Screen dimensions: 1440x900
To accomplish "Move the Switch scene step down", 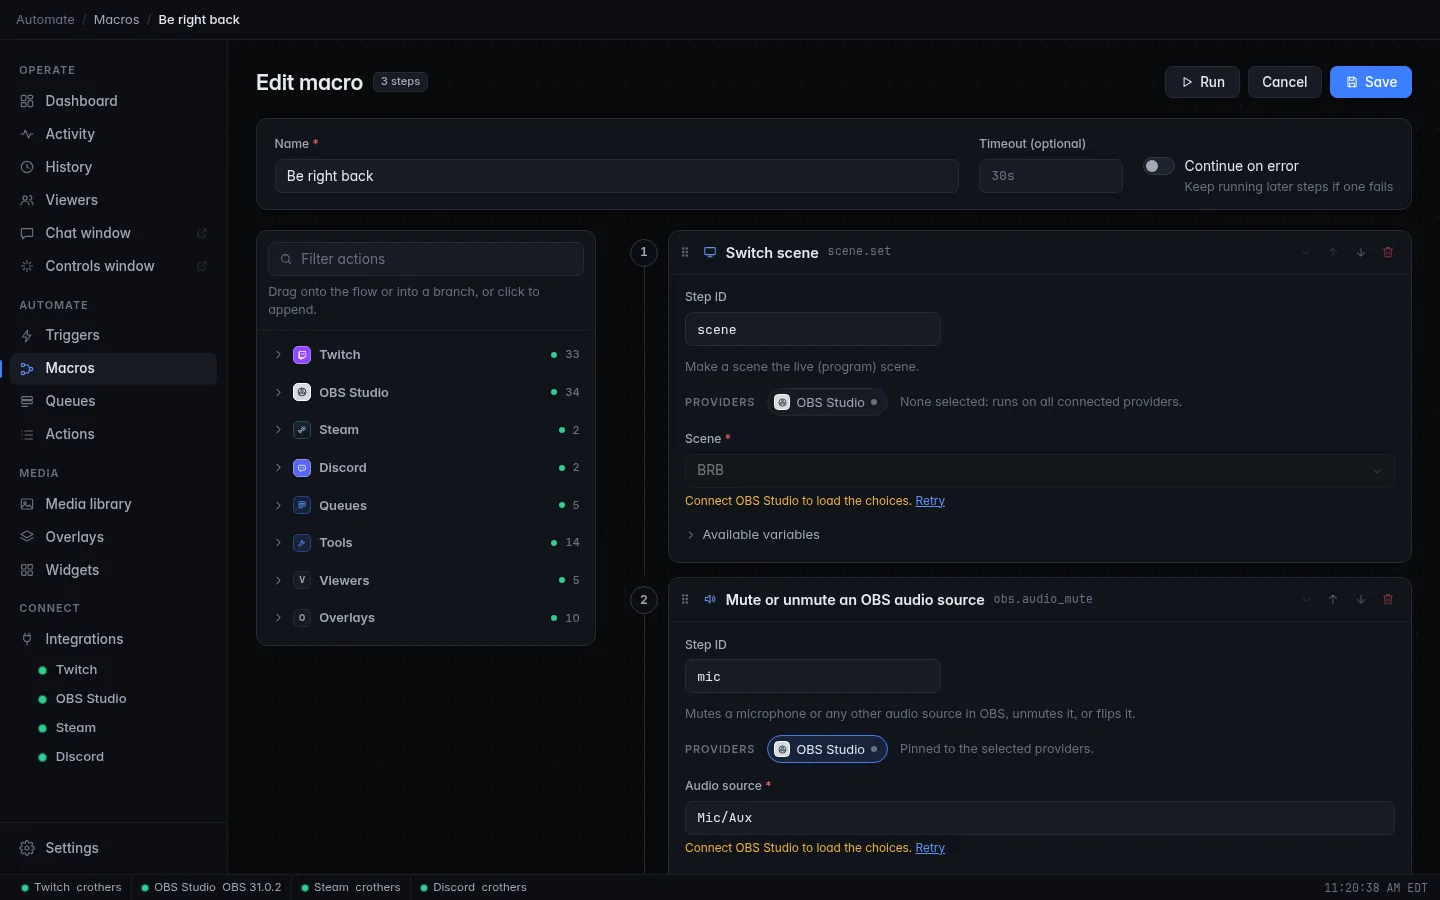I will click(1361, 252).
